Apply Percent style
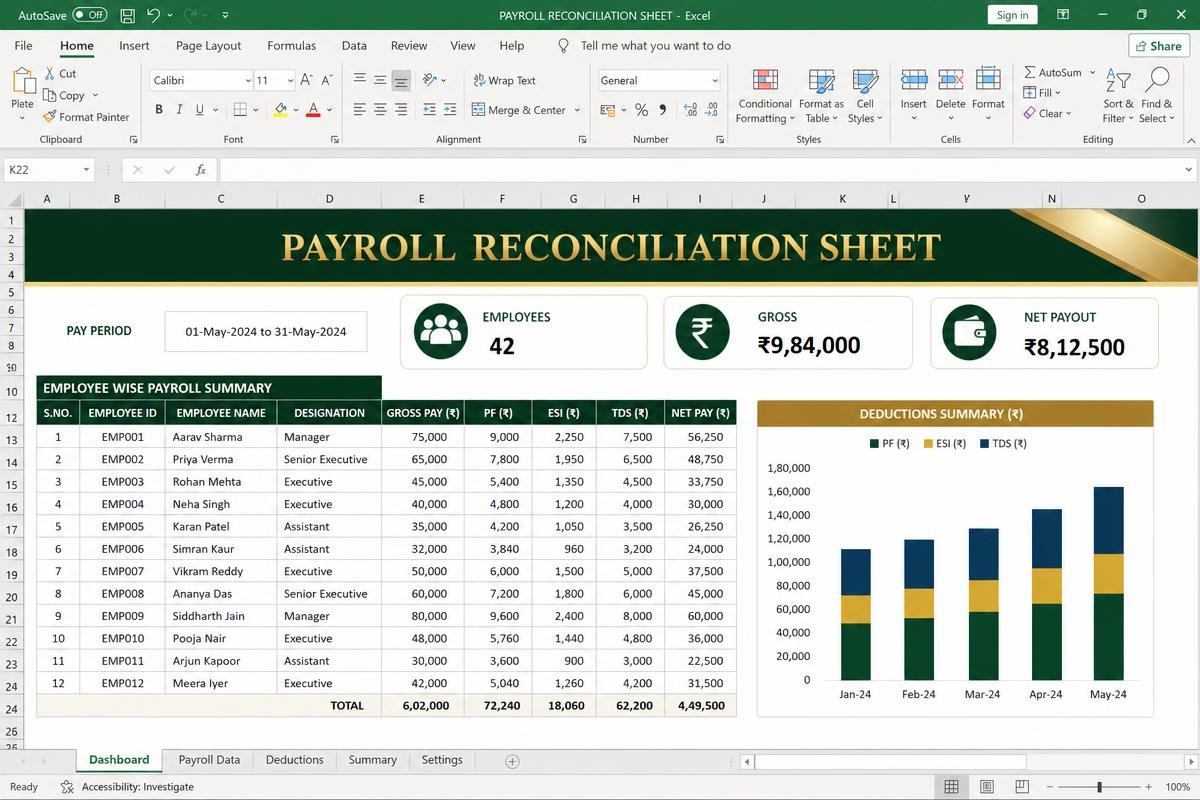 [x=641, y=110]
